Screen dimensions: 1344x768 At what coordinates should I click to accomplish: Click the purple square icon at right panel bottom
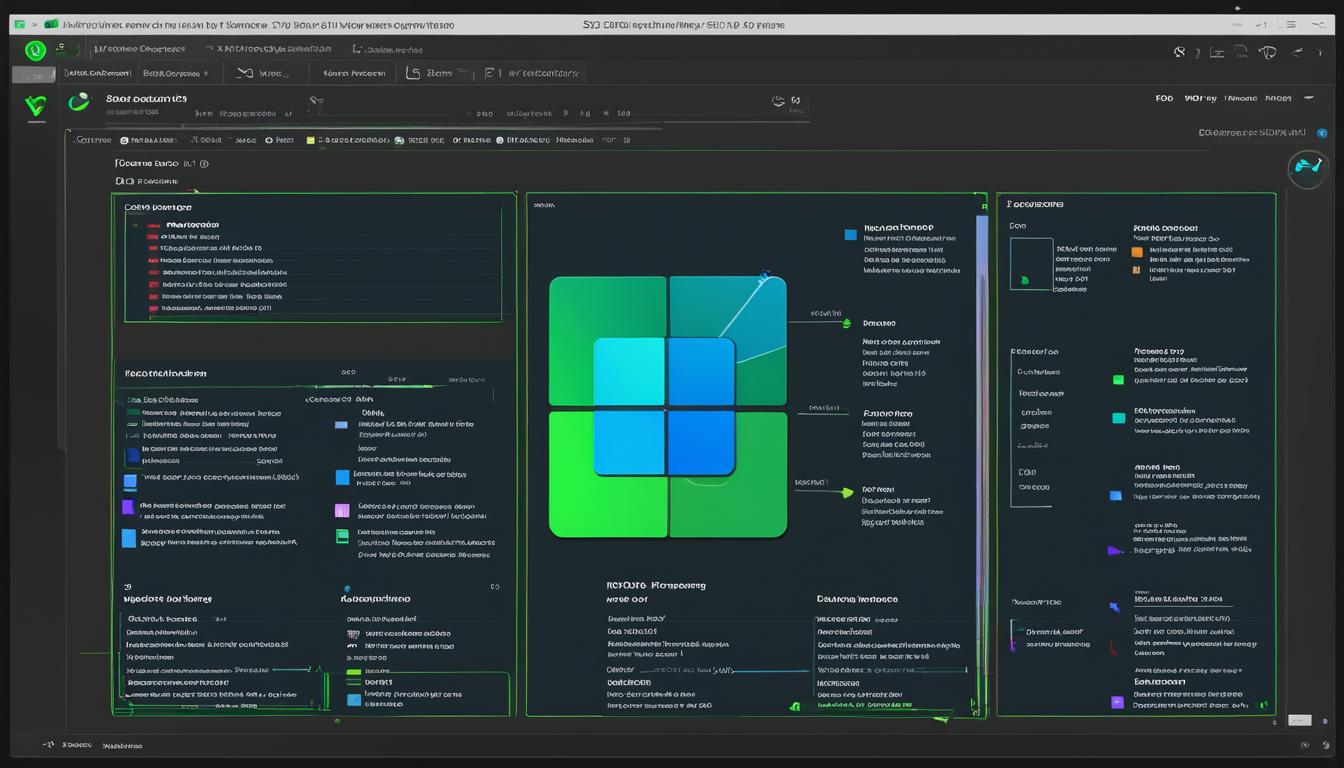pyautogui.click(x=1117, y=702)
